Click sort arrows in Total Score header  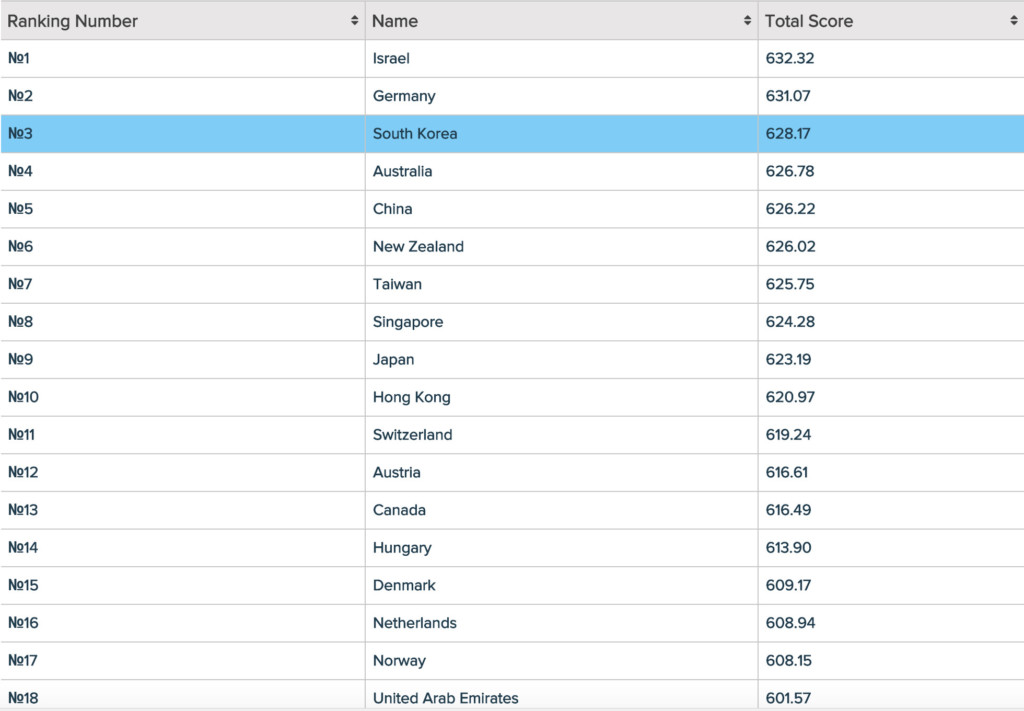(1014, 21)
